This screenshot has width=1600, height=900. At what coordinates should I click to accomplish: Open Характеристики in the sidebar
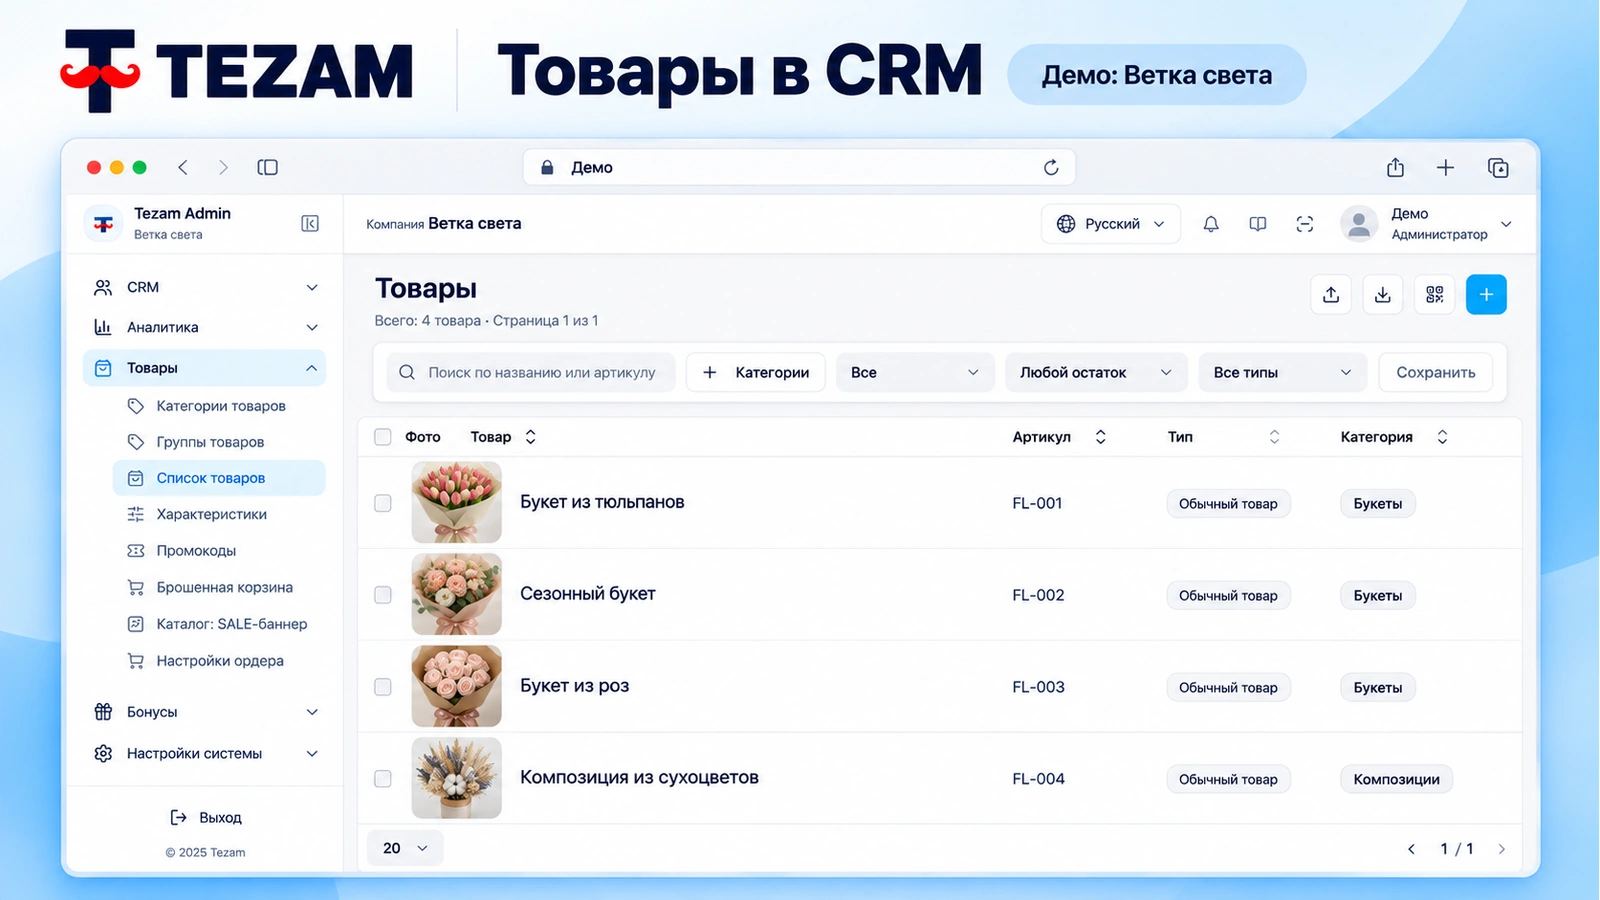[220, 514]
